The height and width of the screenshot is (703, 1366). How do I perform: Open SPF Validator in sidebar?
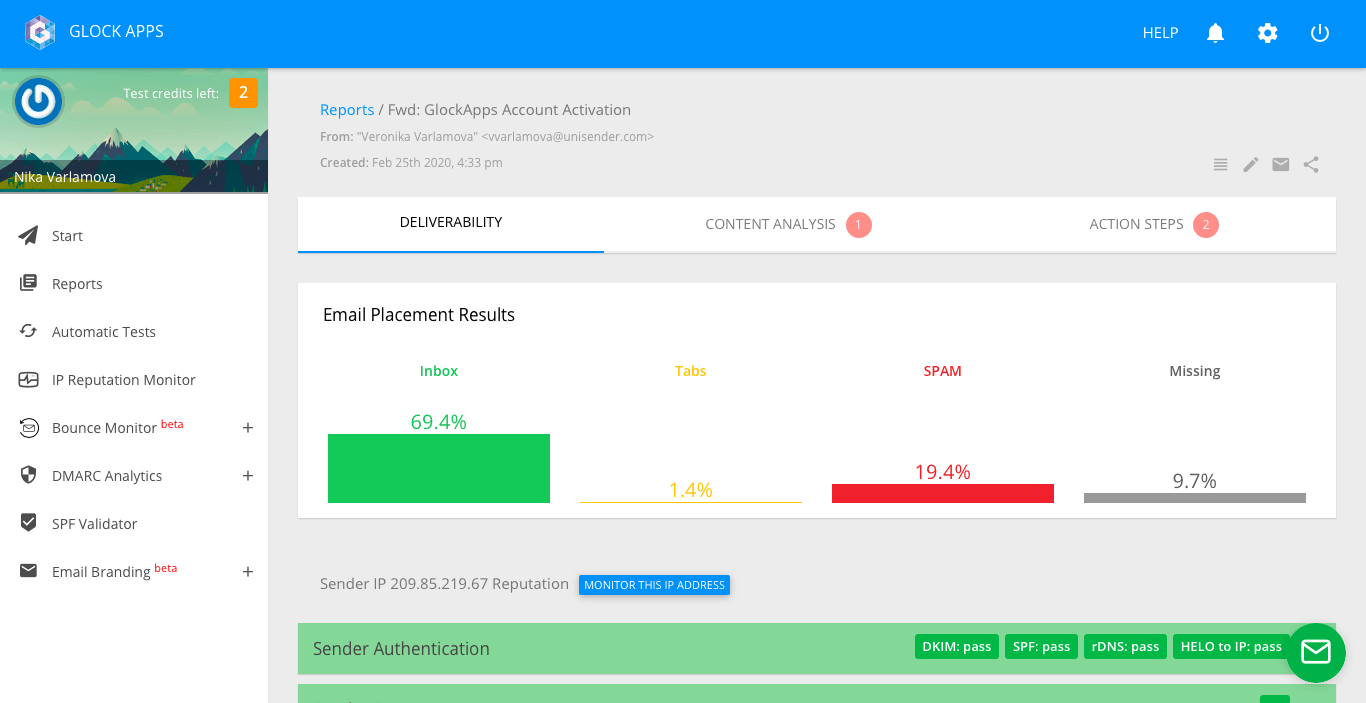point(95,524)
